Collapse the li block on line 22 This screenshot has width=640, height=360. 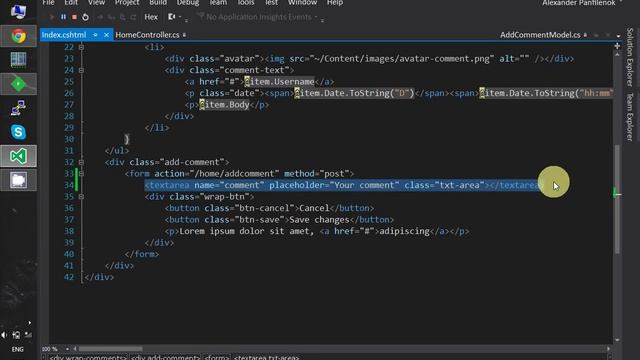click(x=81, y=47)
